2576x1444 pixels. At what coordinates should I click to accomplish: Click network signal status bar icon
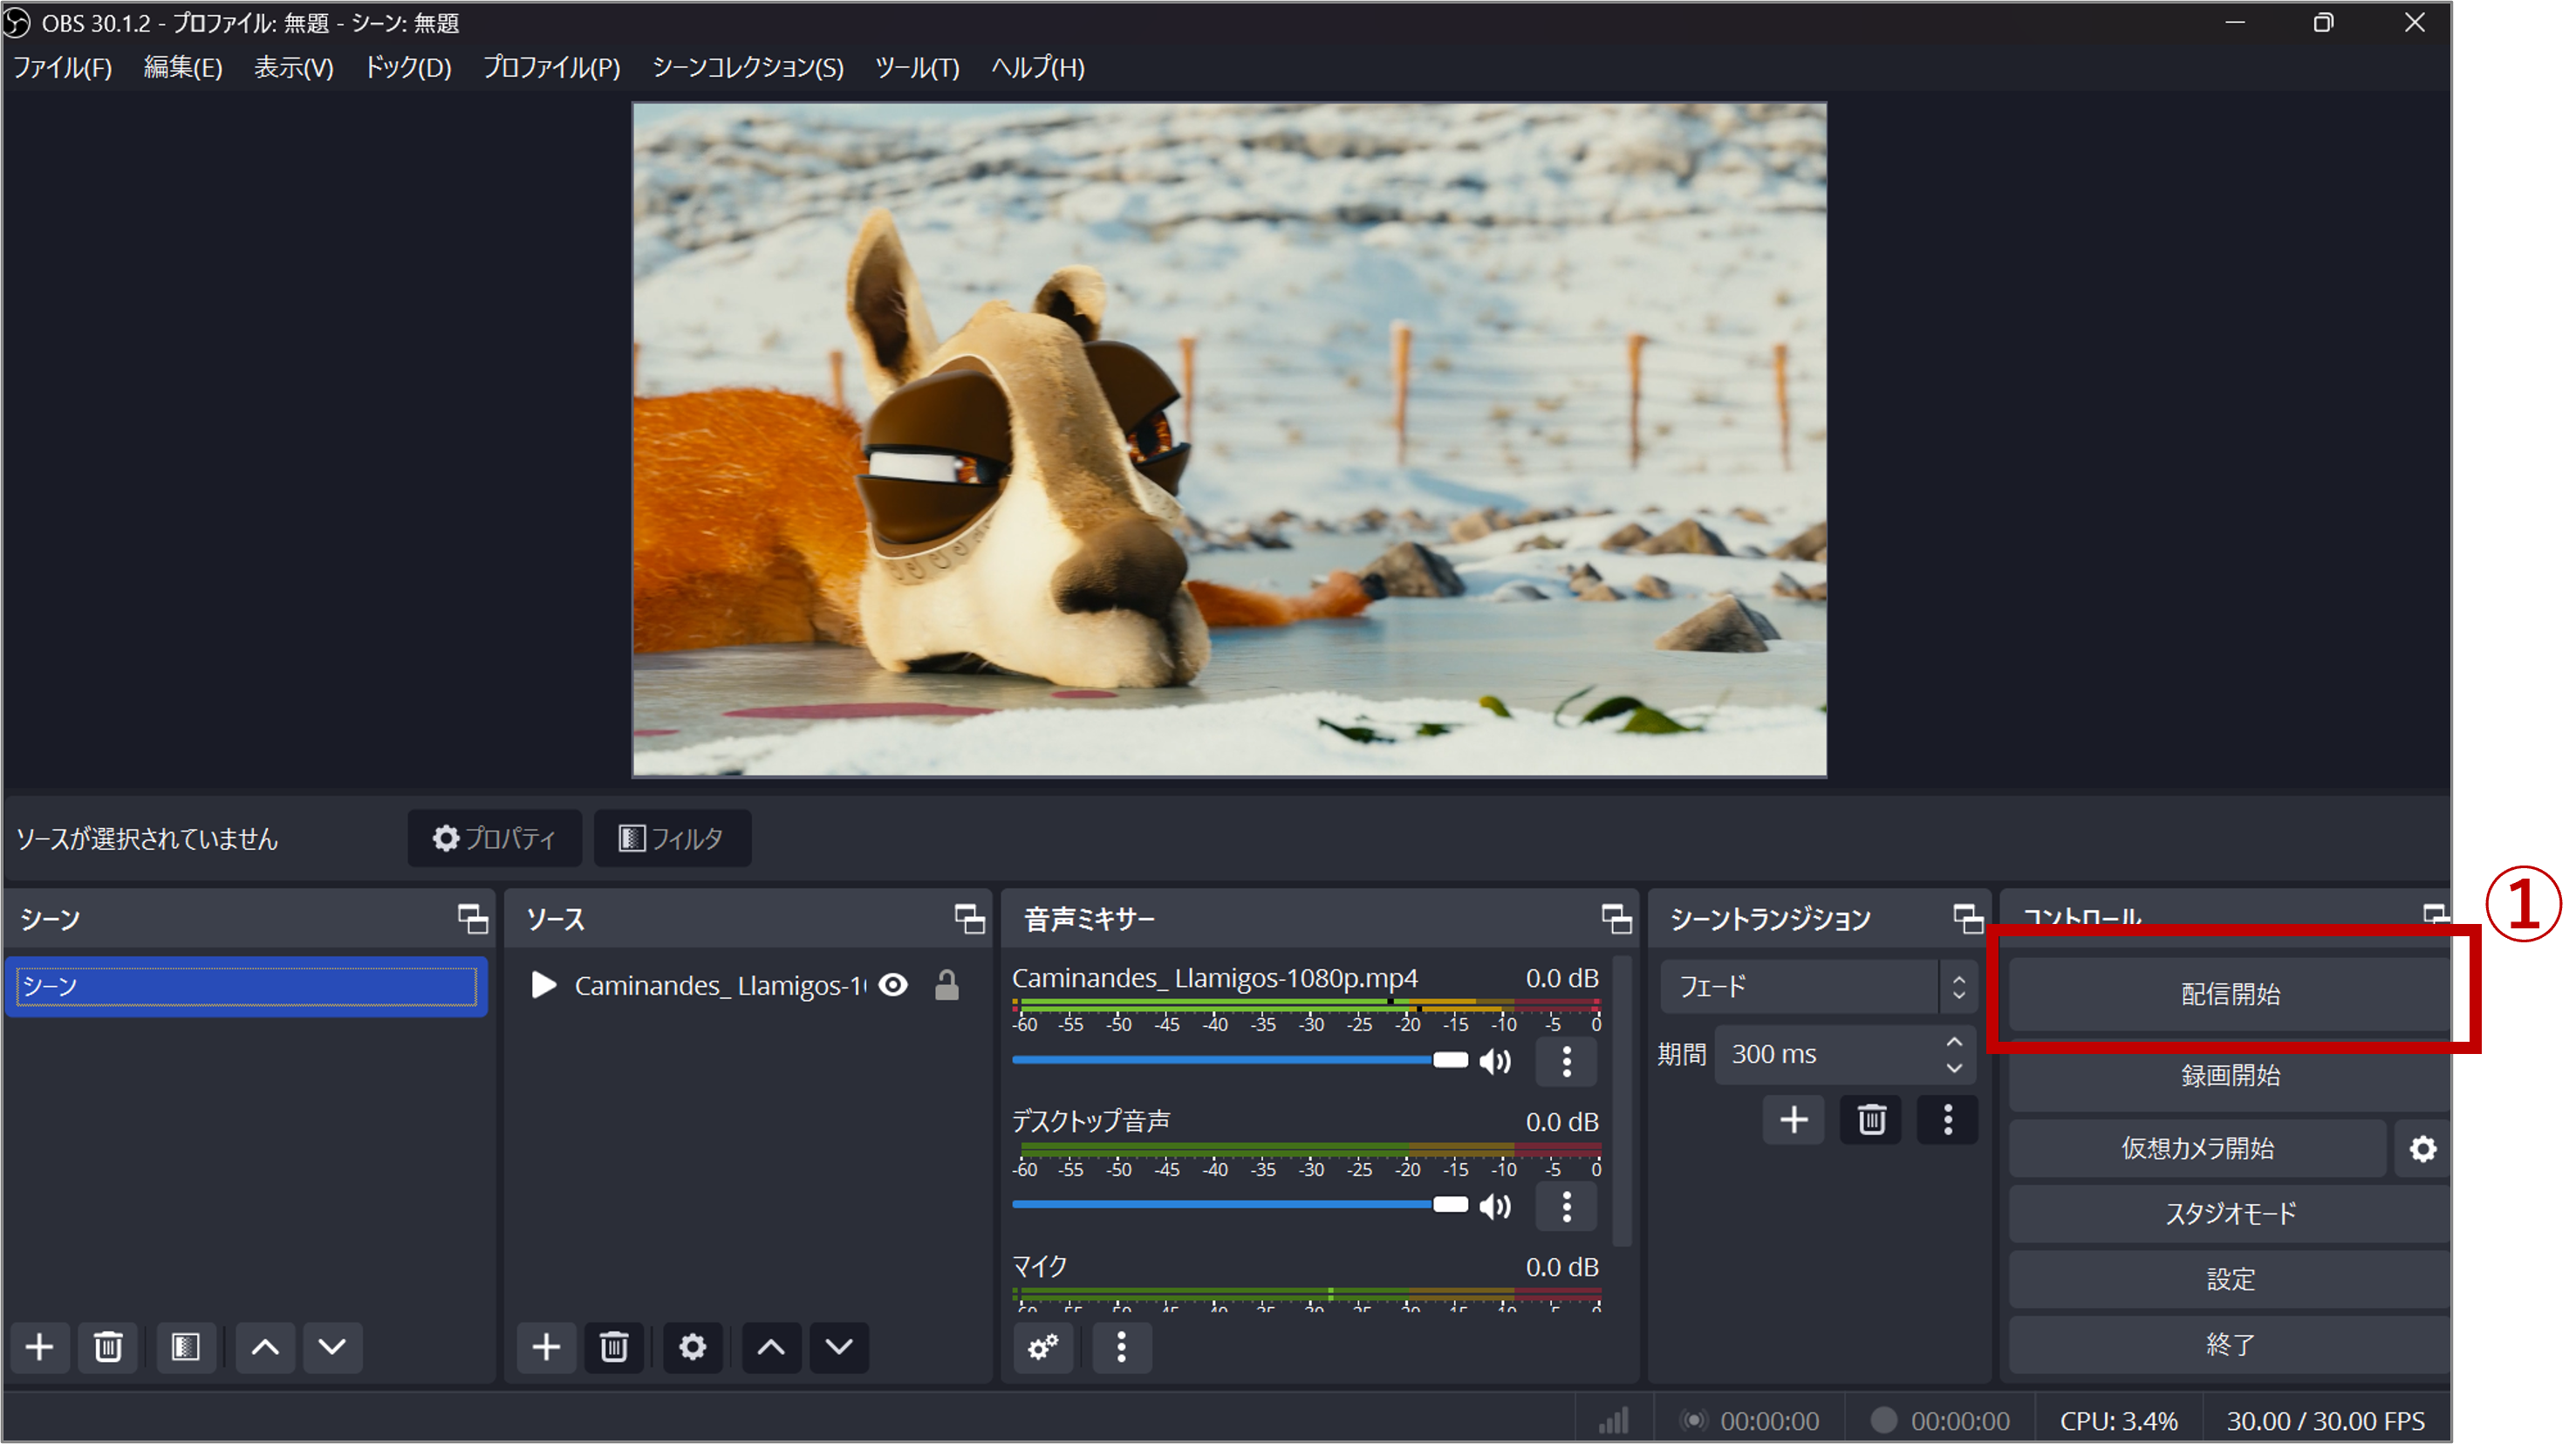pos(1613,1420)
